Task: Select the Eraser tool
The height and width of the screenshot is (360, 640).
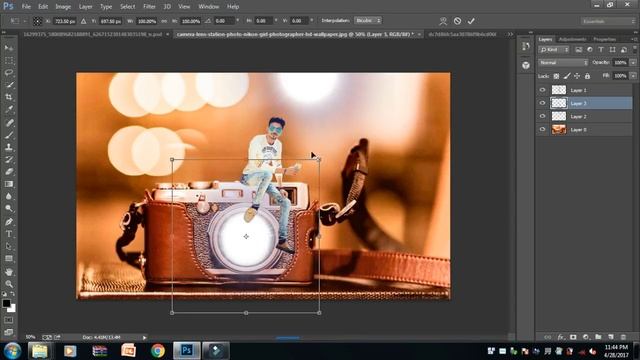Action: pyautogui.click(x=9, y=171)
